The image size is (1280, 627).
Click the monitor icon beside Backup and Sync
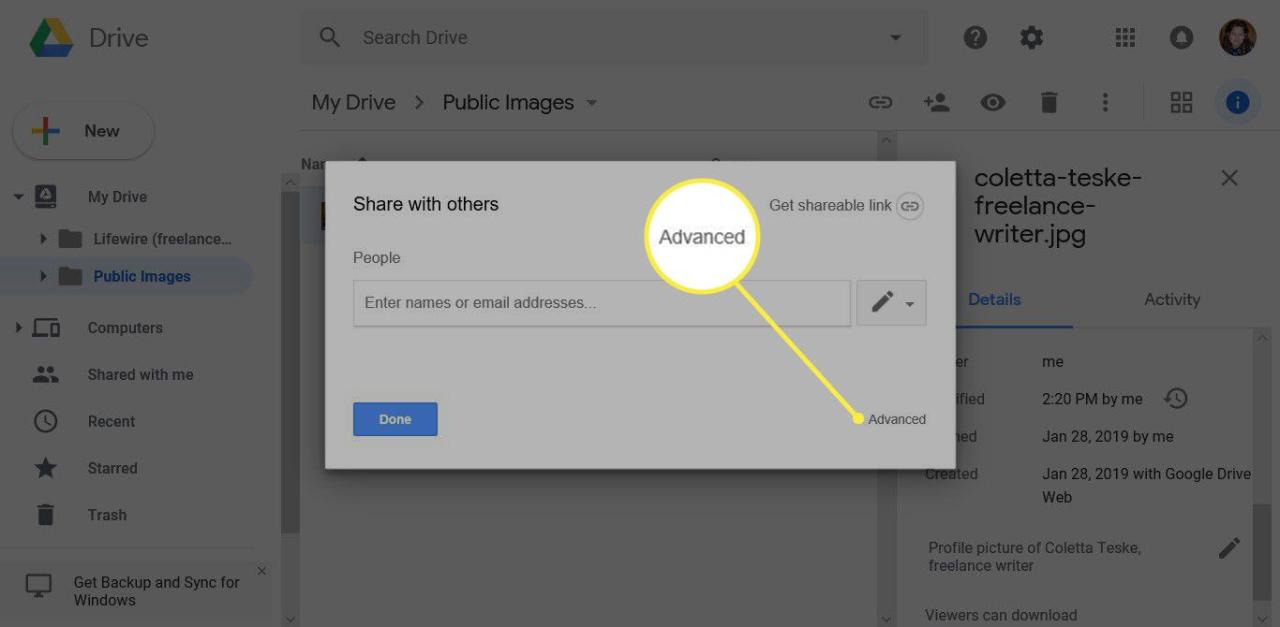38,586
